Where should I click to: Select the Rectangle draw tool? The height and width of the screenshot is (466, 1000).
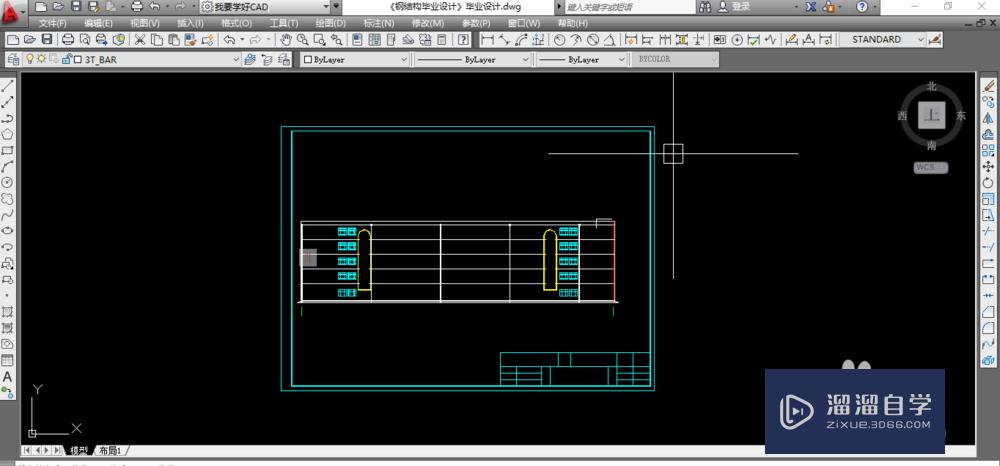point(8,150)
